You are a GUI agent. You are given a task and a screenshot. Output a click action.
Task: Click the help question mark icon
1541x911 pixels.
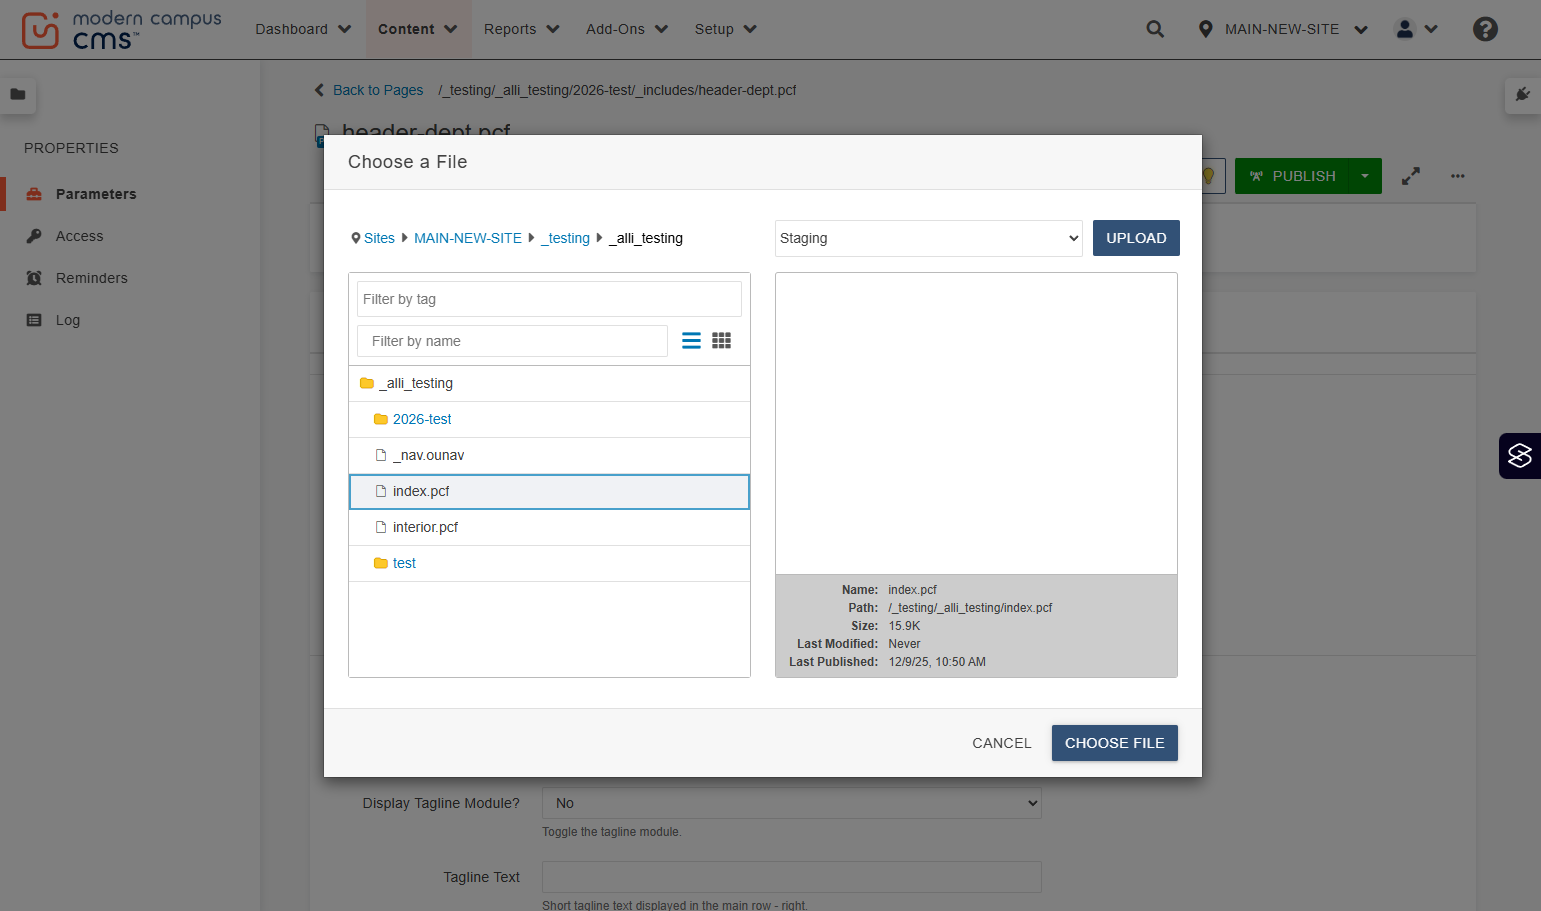[1485, 29]
